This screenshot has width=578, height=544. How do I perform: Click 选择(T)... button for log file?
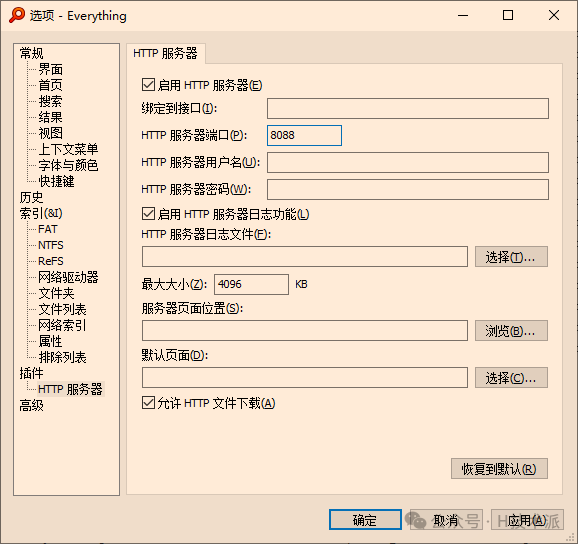tap(511, 257)
